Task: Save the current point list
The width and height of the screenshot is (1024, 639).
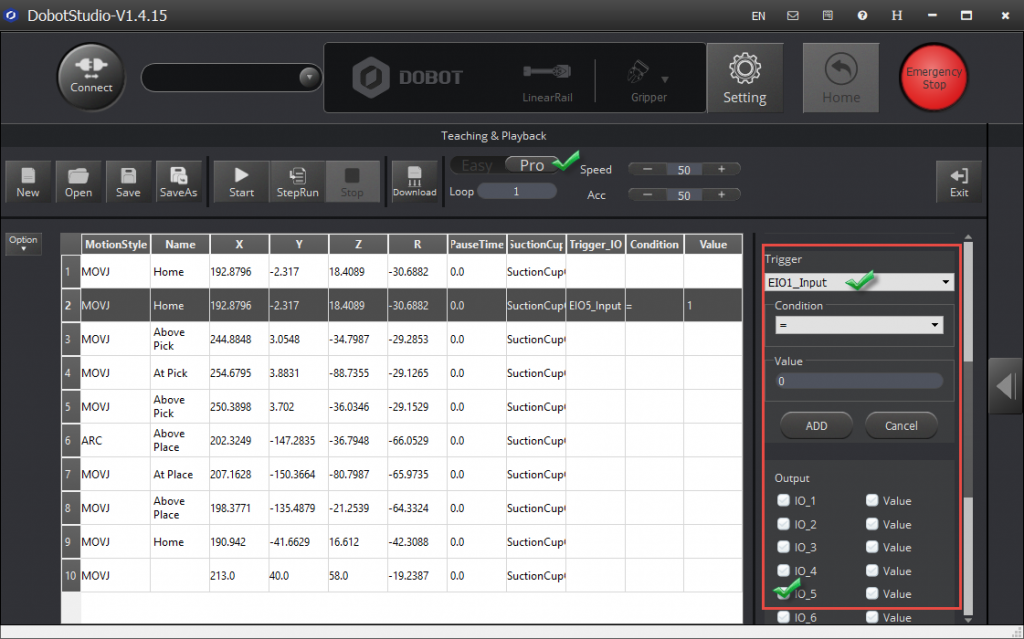Action: pyautogui.click(x=128, y=181)
